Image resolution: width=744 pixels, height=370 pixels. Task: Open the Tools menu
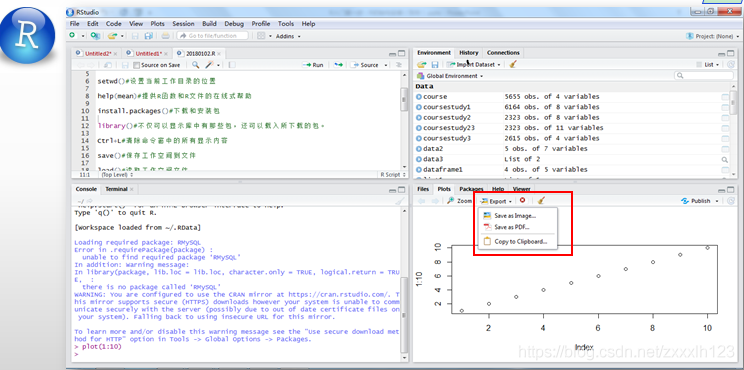pos(286,24)
